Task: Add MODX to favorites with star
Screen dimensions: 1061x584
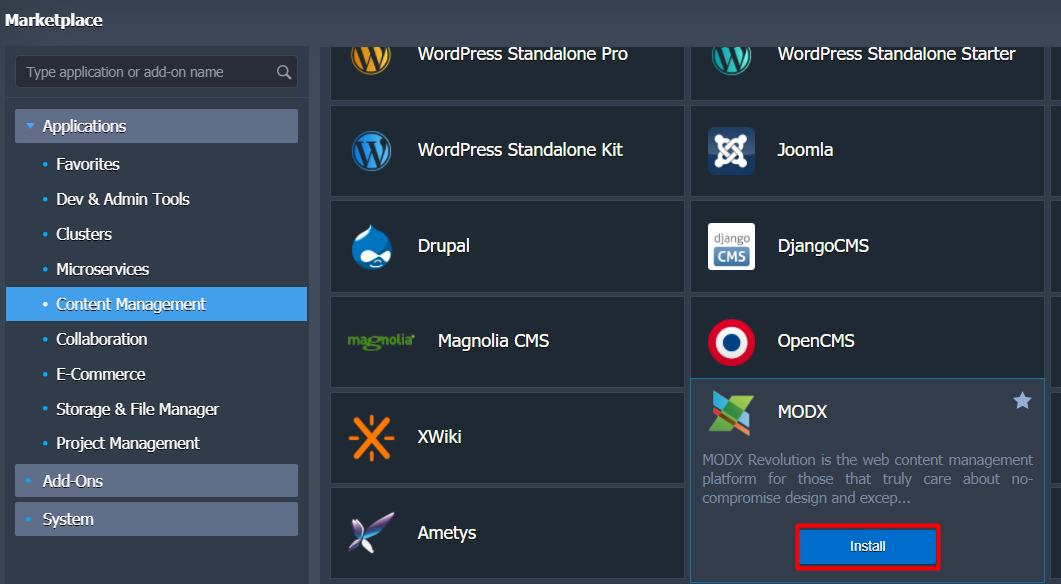Action: click(x=1022, y=401)
